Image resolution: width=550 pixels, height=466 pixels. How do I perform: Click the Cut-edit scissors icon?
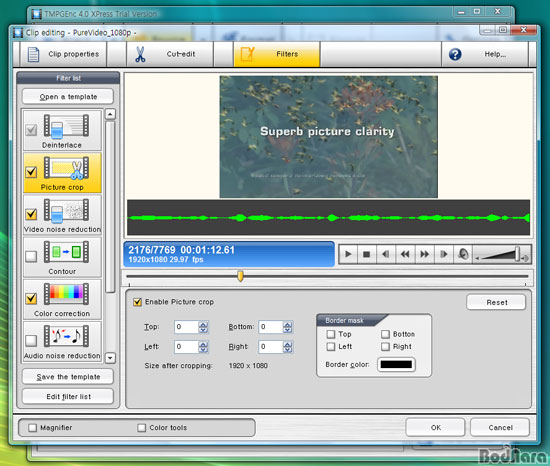pos(140,54)
